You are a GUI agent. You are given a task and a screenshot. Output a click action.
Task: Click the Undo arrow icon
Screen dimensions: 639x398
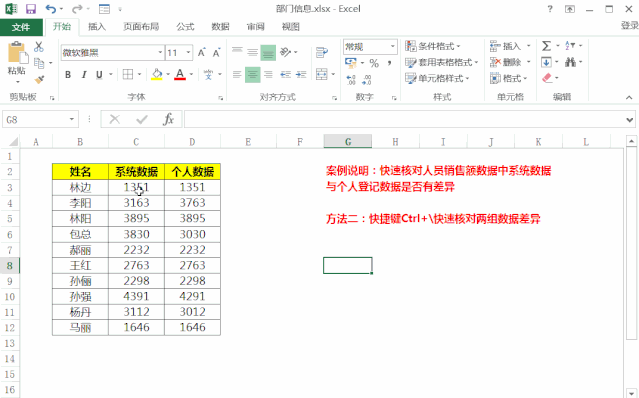pyautogui.click(x=51, y=9)
